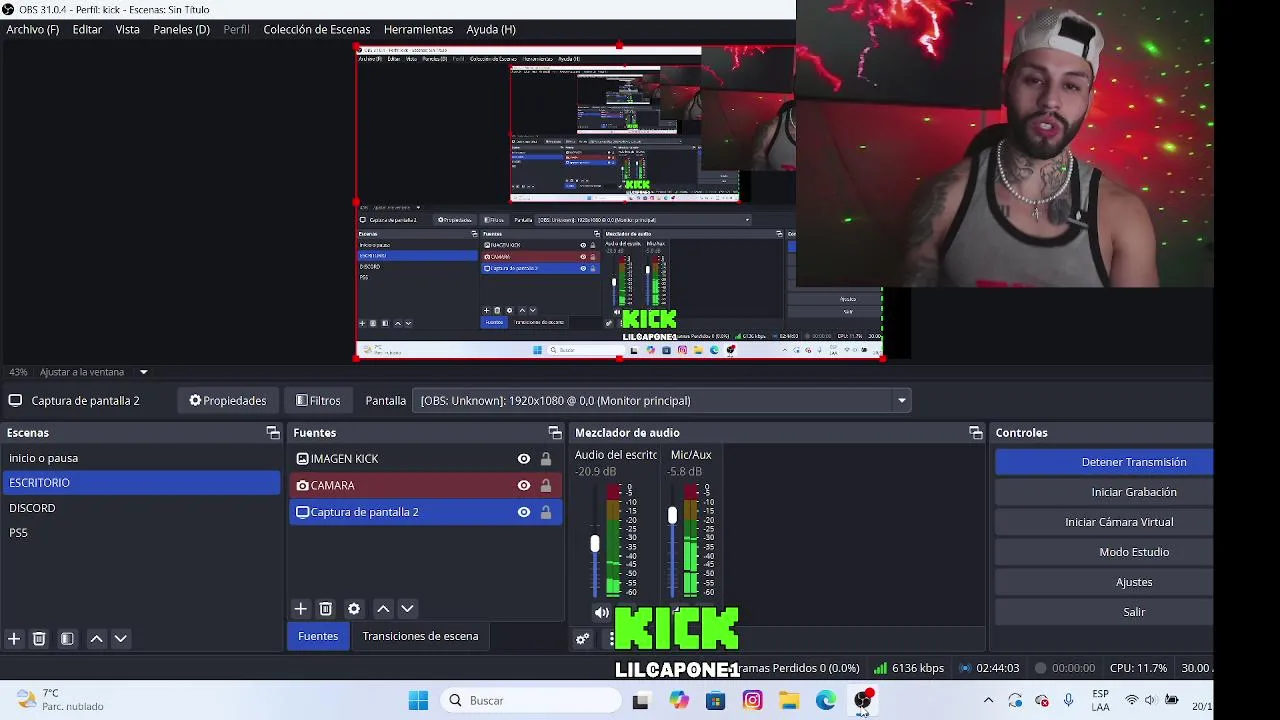Select the PS5 scene
Image resolution: width=1280 pixels, height=720 pixels.
[141, 533]
